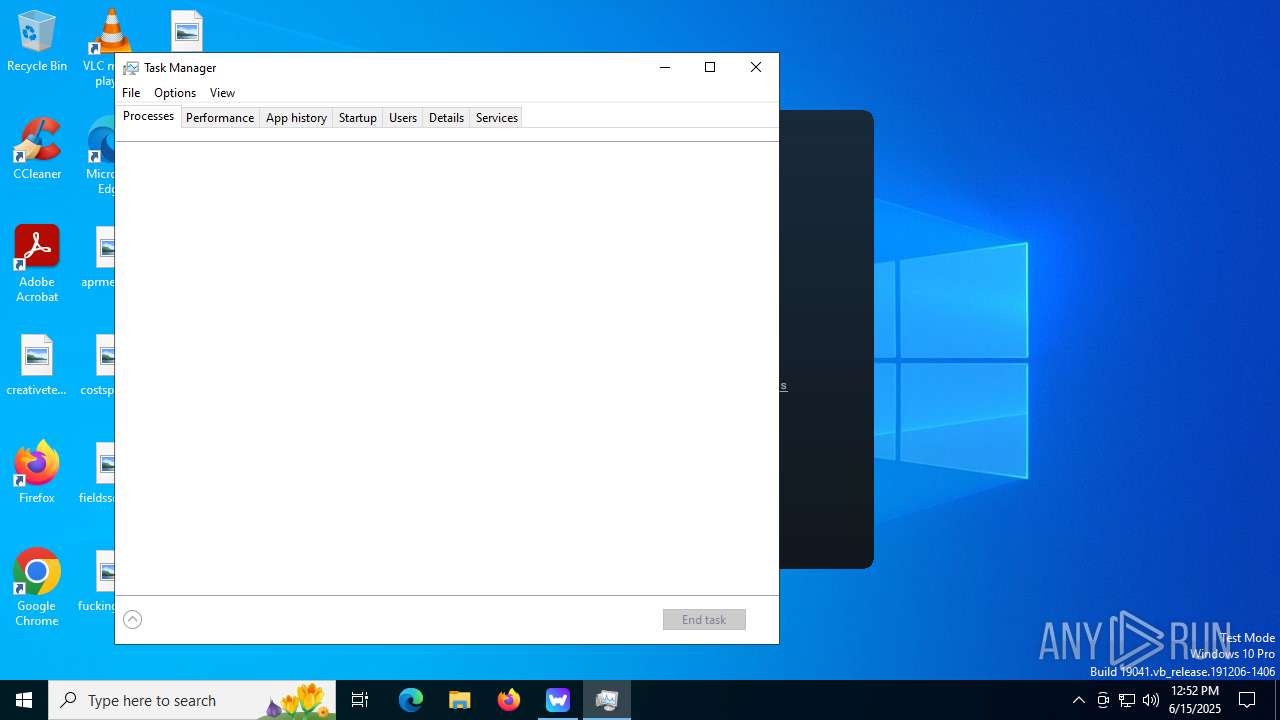The width and height of the screenshot is (1280, 720).
Task: Open the Options menu in Task Manager
Action: point(175,93)
